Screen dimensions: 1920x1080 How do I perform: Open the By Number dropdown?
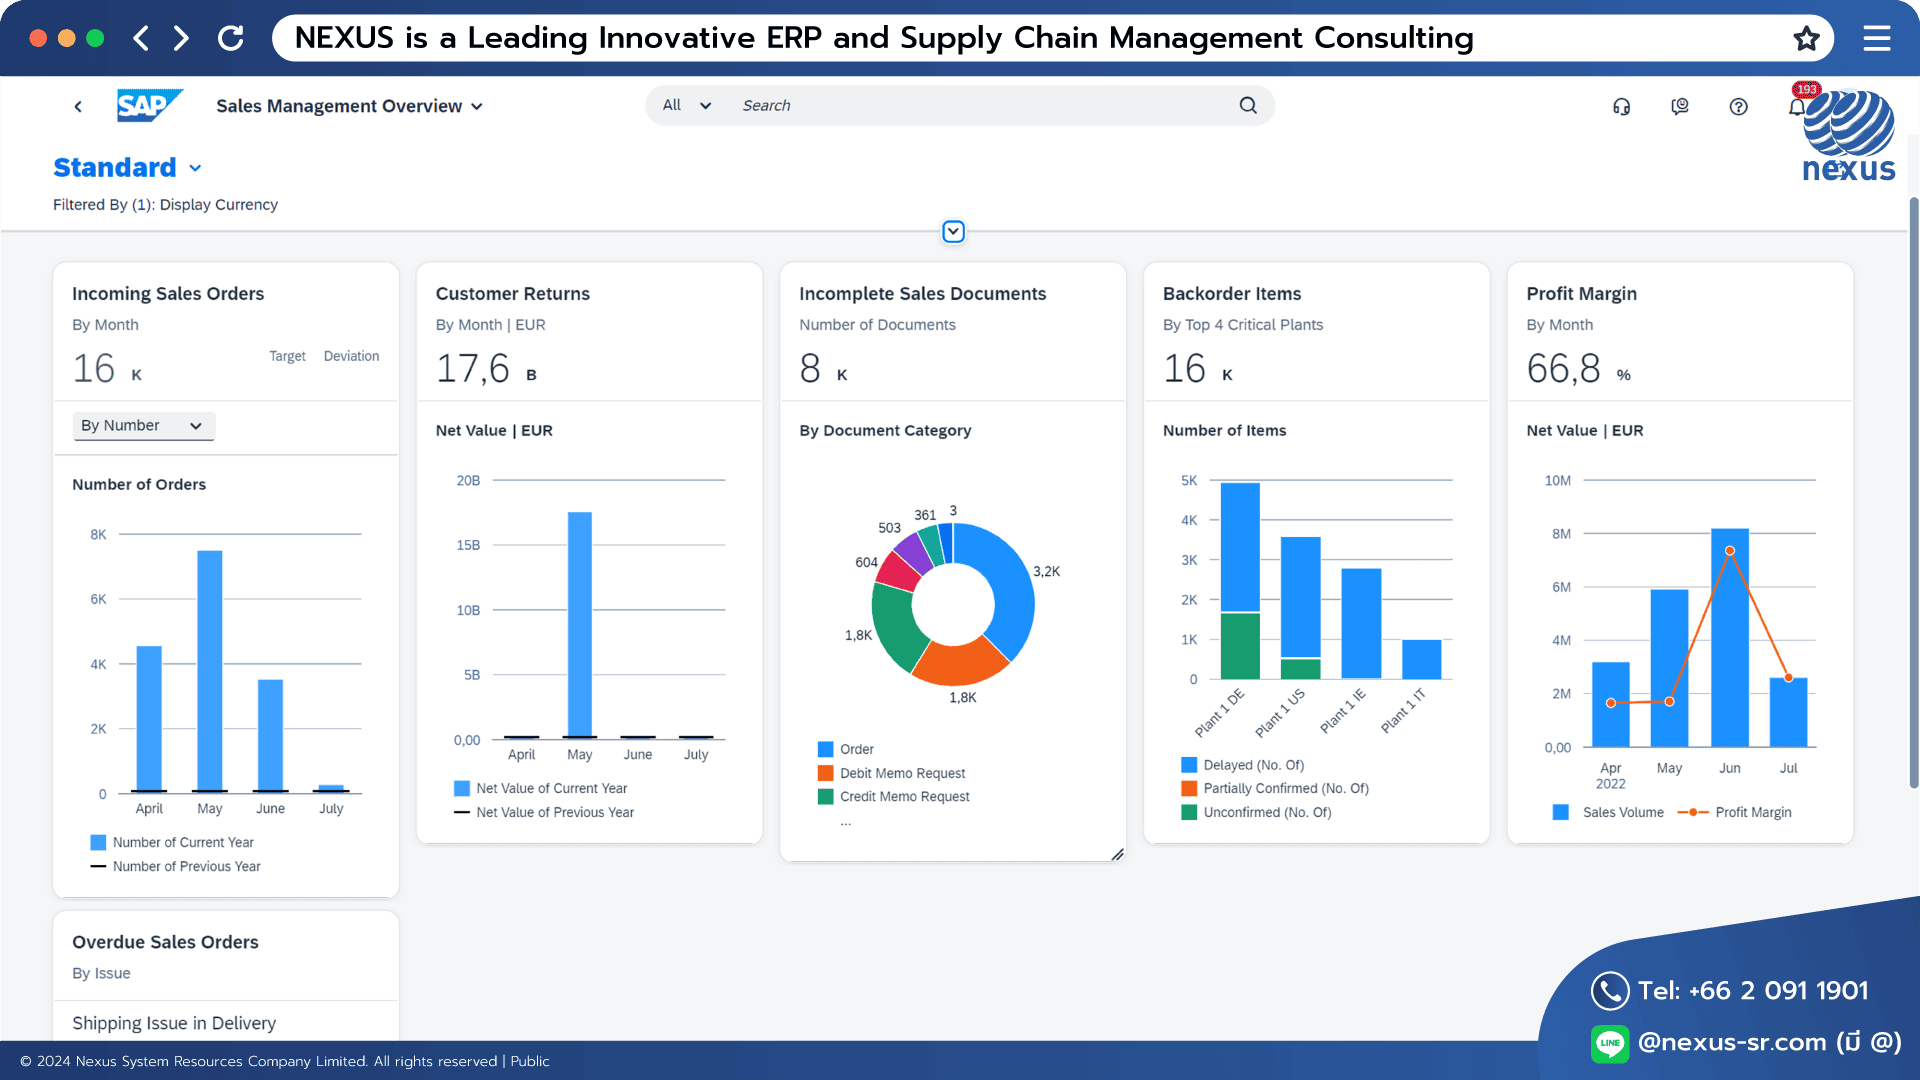click(143, 426)
